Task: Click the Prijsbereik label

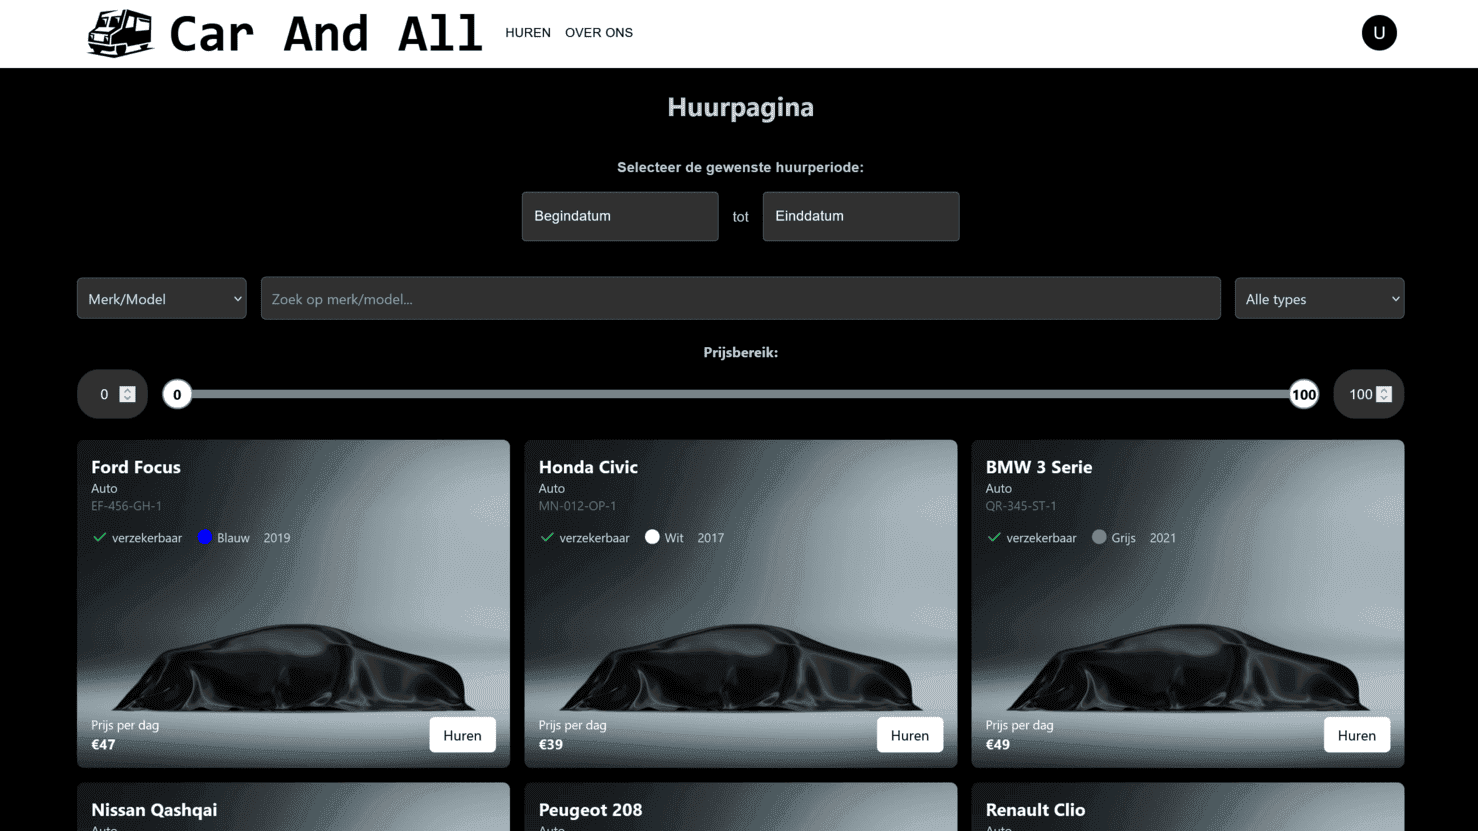Action: (741, 352)
